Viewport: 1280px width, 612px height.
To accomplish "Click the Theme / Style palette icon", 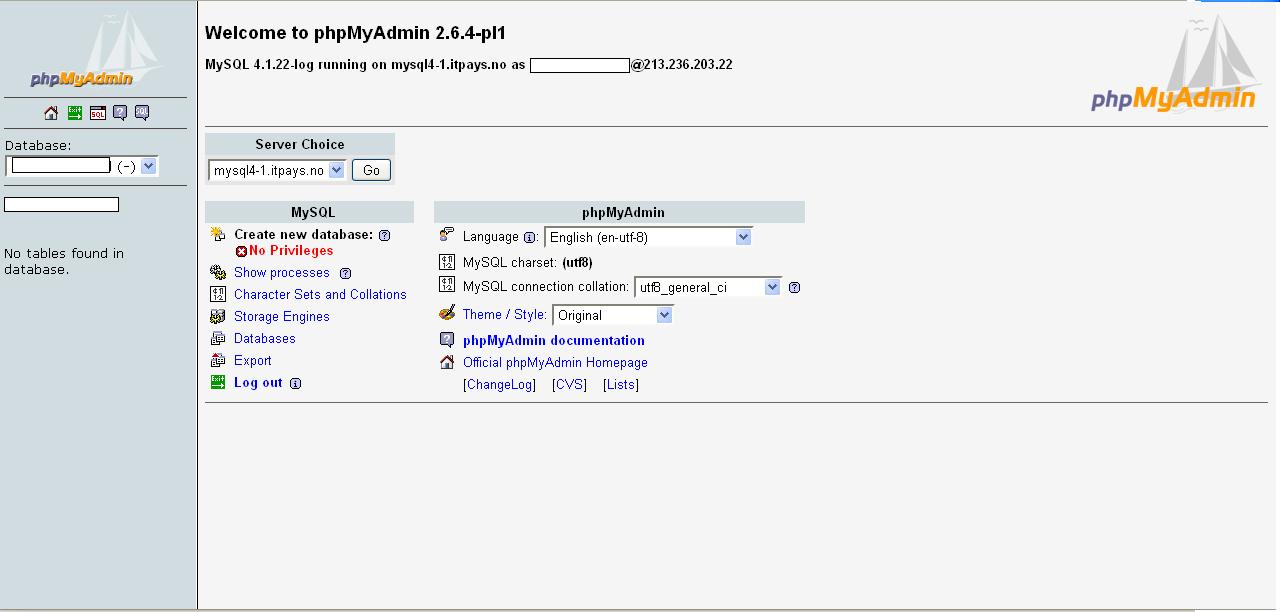I will tap(447, 313).
